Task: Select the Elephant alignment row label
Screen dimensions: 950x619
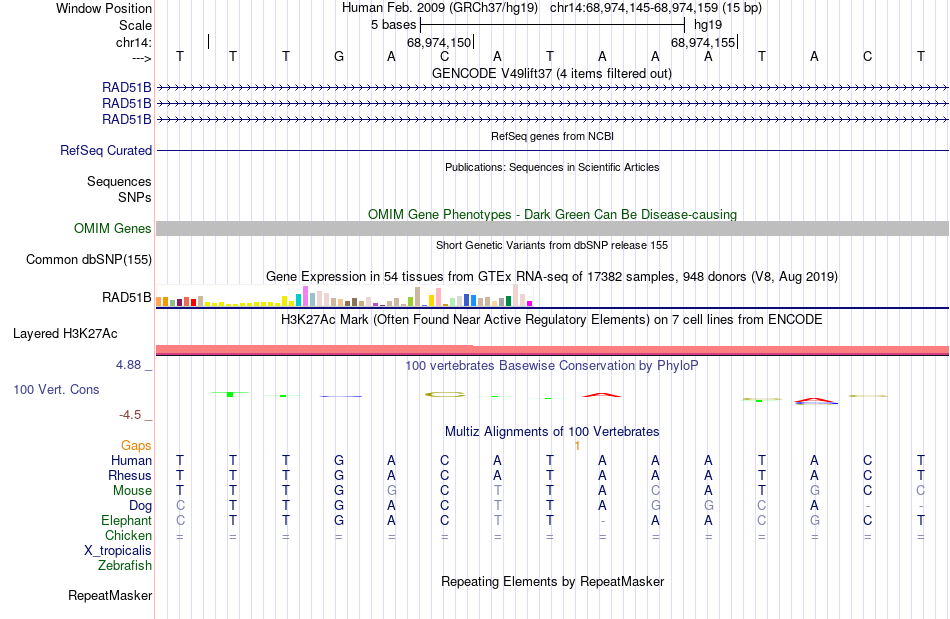Action: pos(126,520)
